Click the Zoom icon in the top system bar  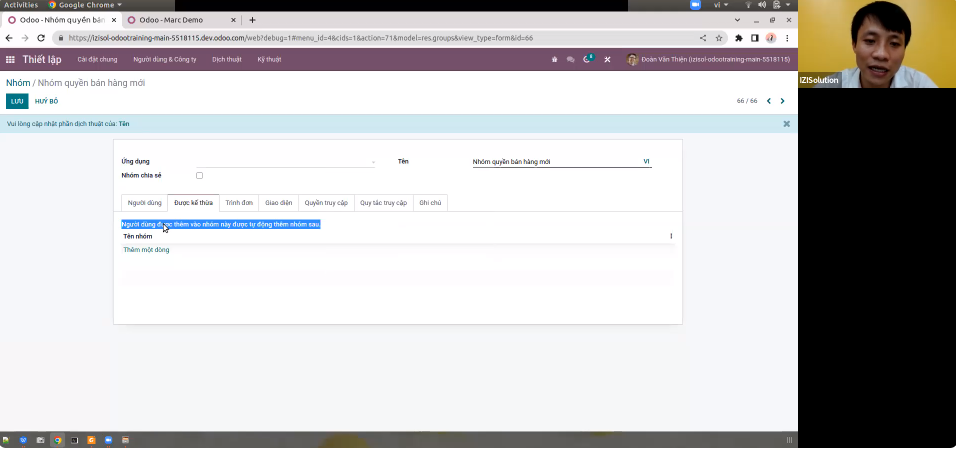click(x=696, y=5)
